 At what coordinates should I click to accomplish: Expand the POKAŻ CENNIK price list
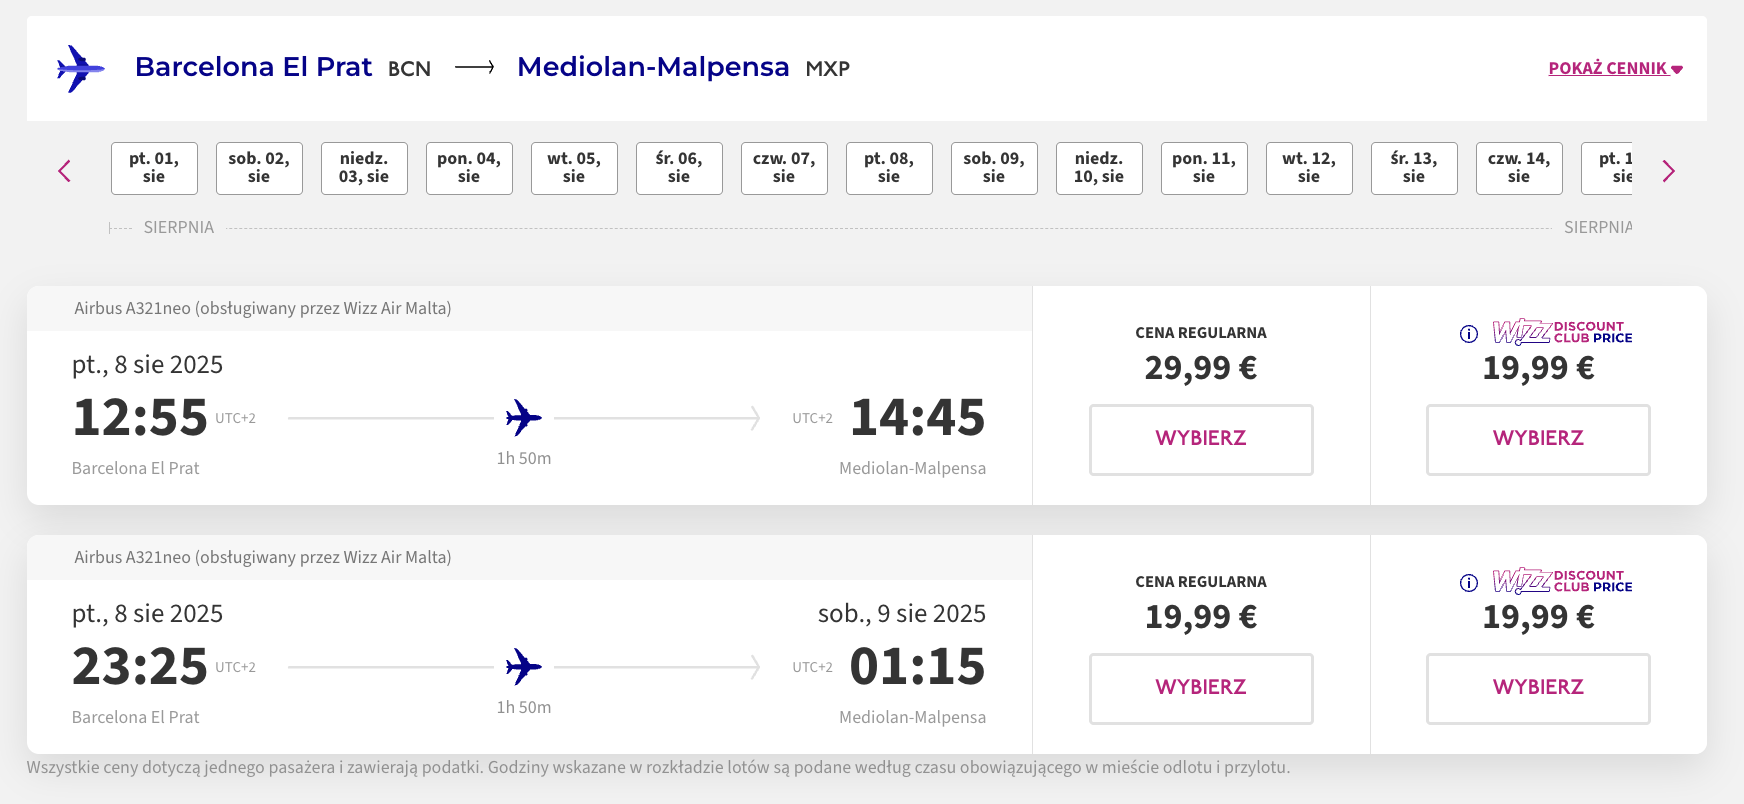pyautogui.click(x=1616, y=69)
